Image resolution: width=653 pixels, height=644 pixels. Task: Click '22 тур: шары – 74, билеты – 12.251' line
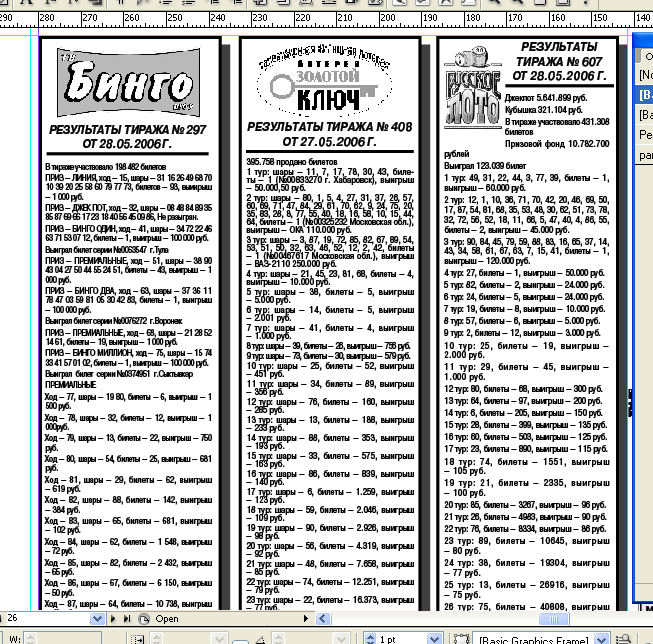pos(330,582)
